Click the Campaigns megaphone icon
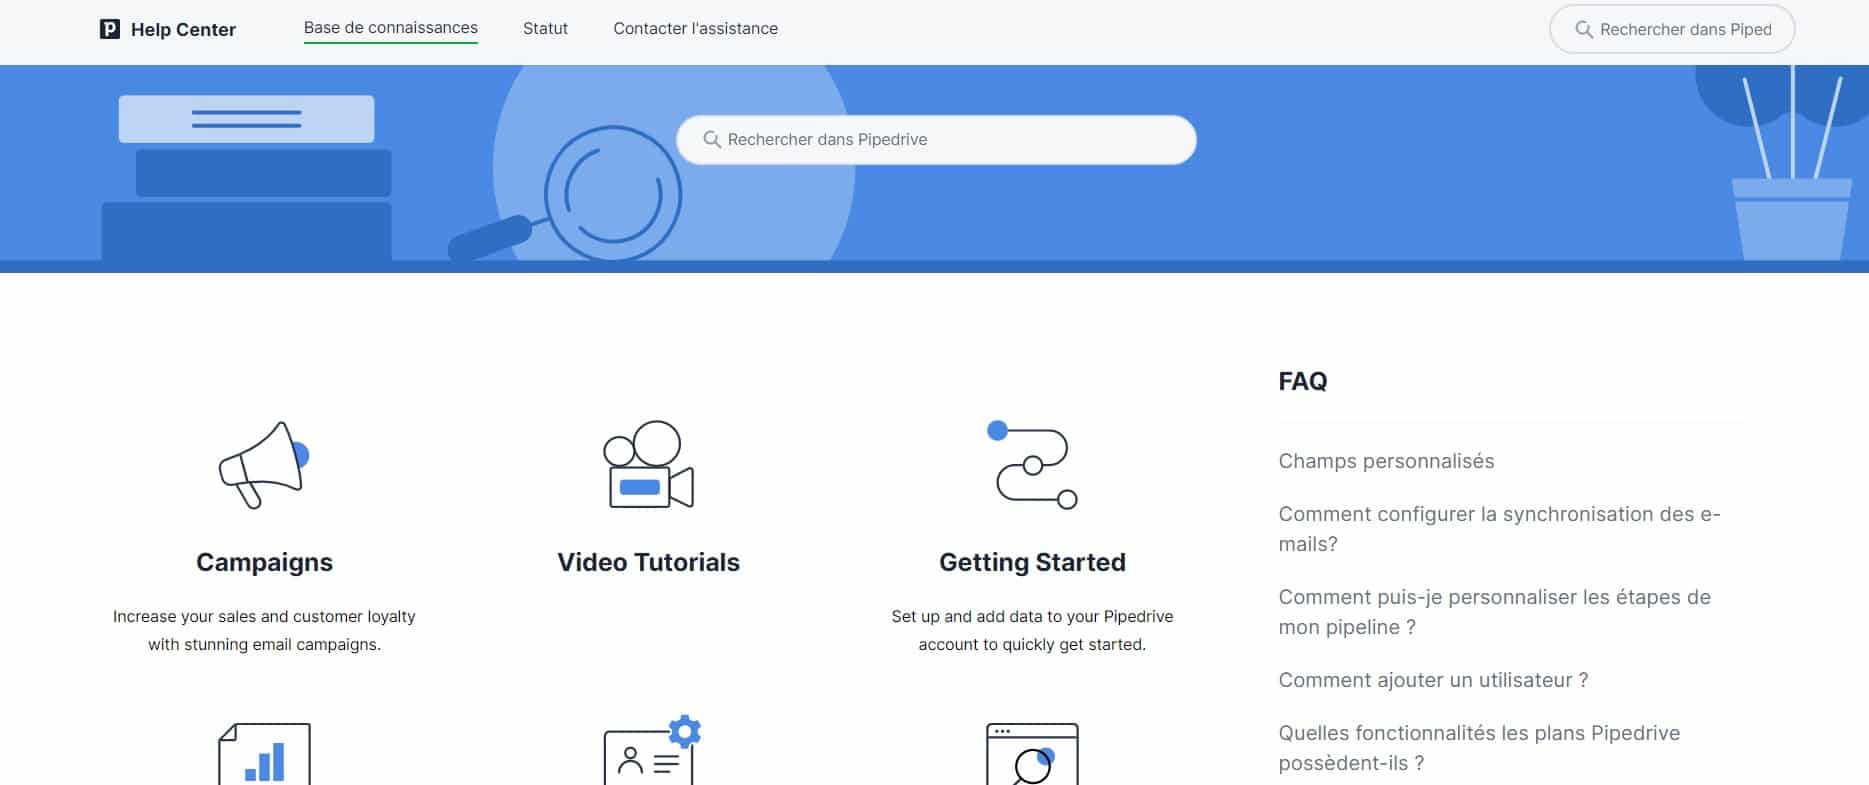The width and height of the screenshot is (1869, 785). click(264, 465)
